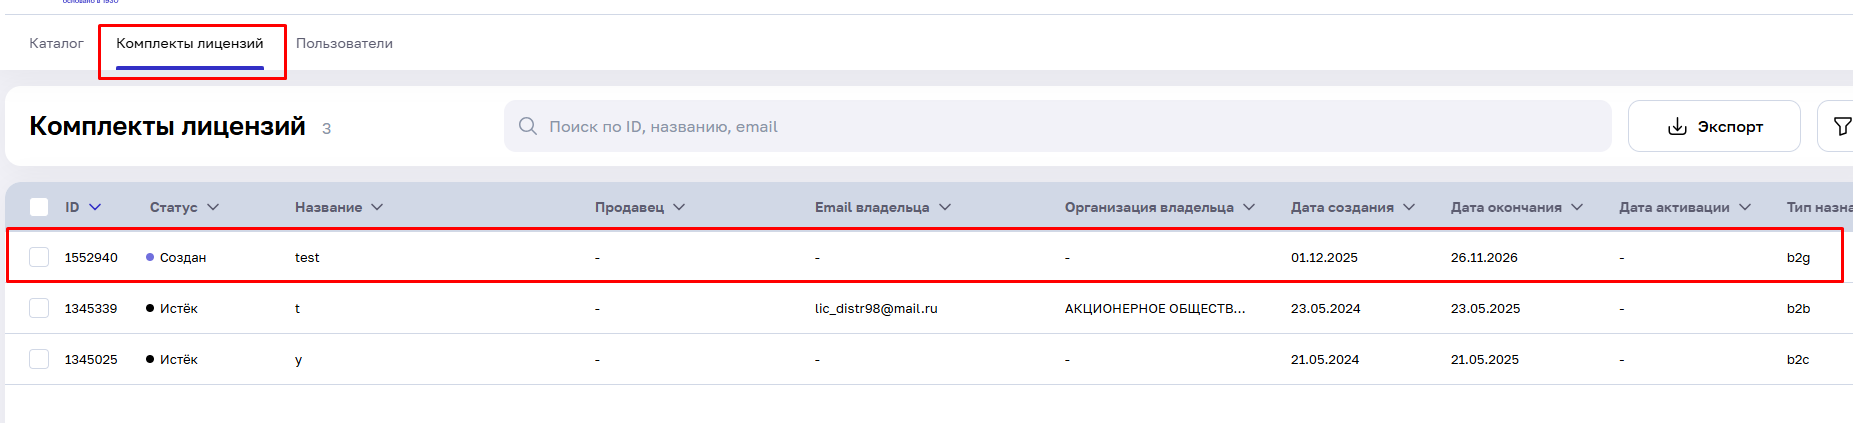Expand the Статус column dropdown

(x=213, y=207)
